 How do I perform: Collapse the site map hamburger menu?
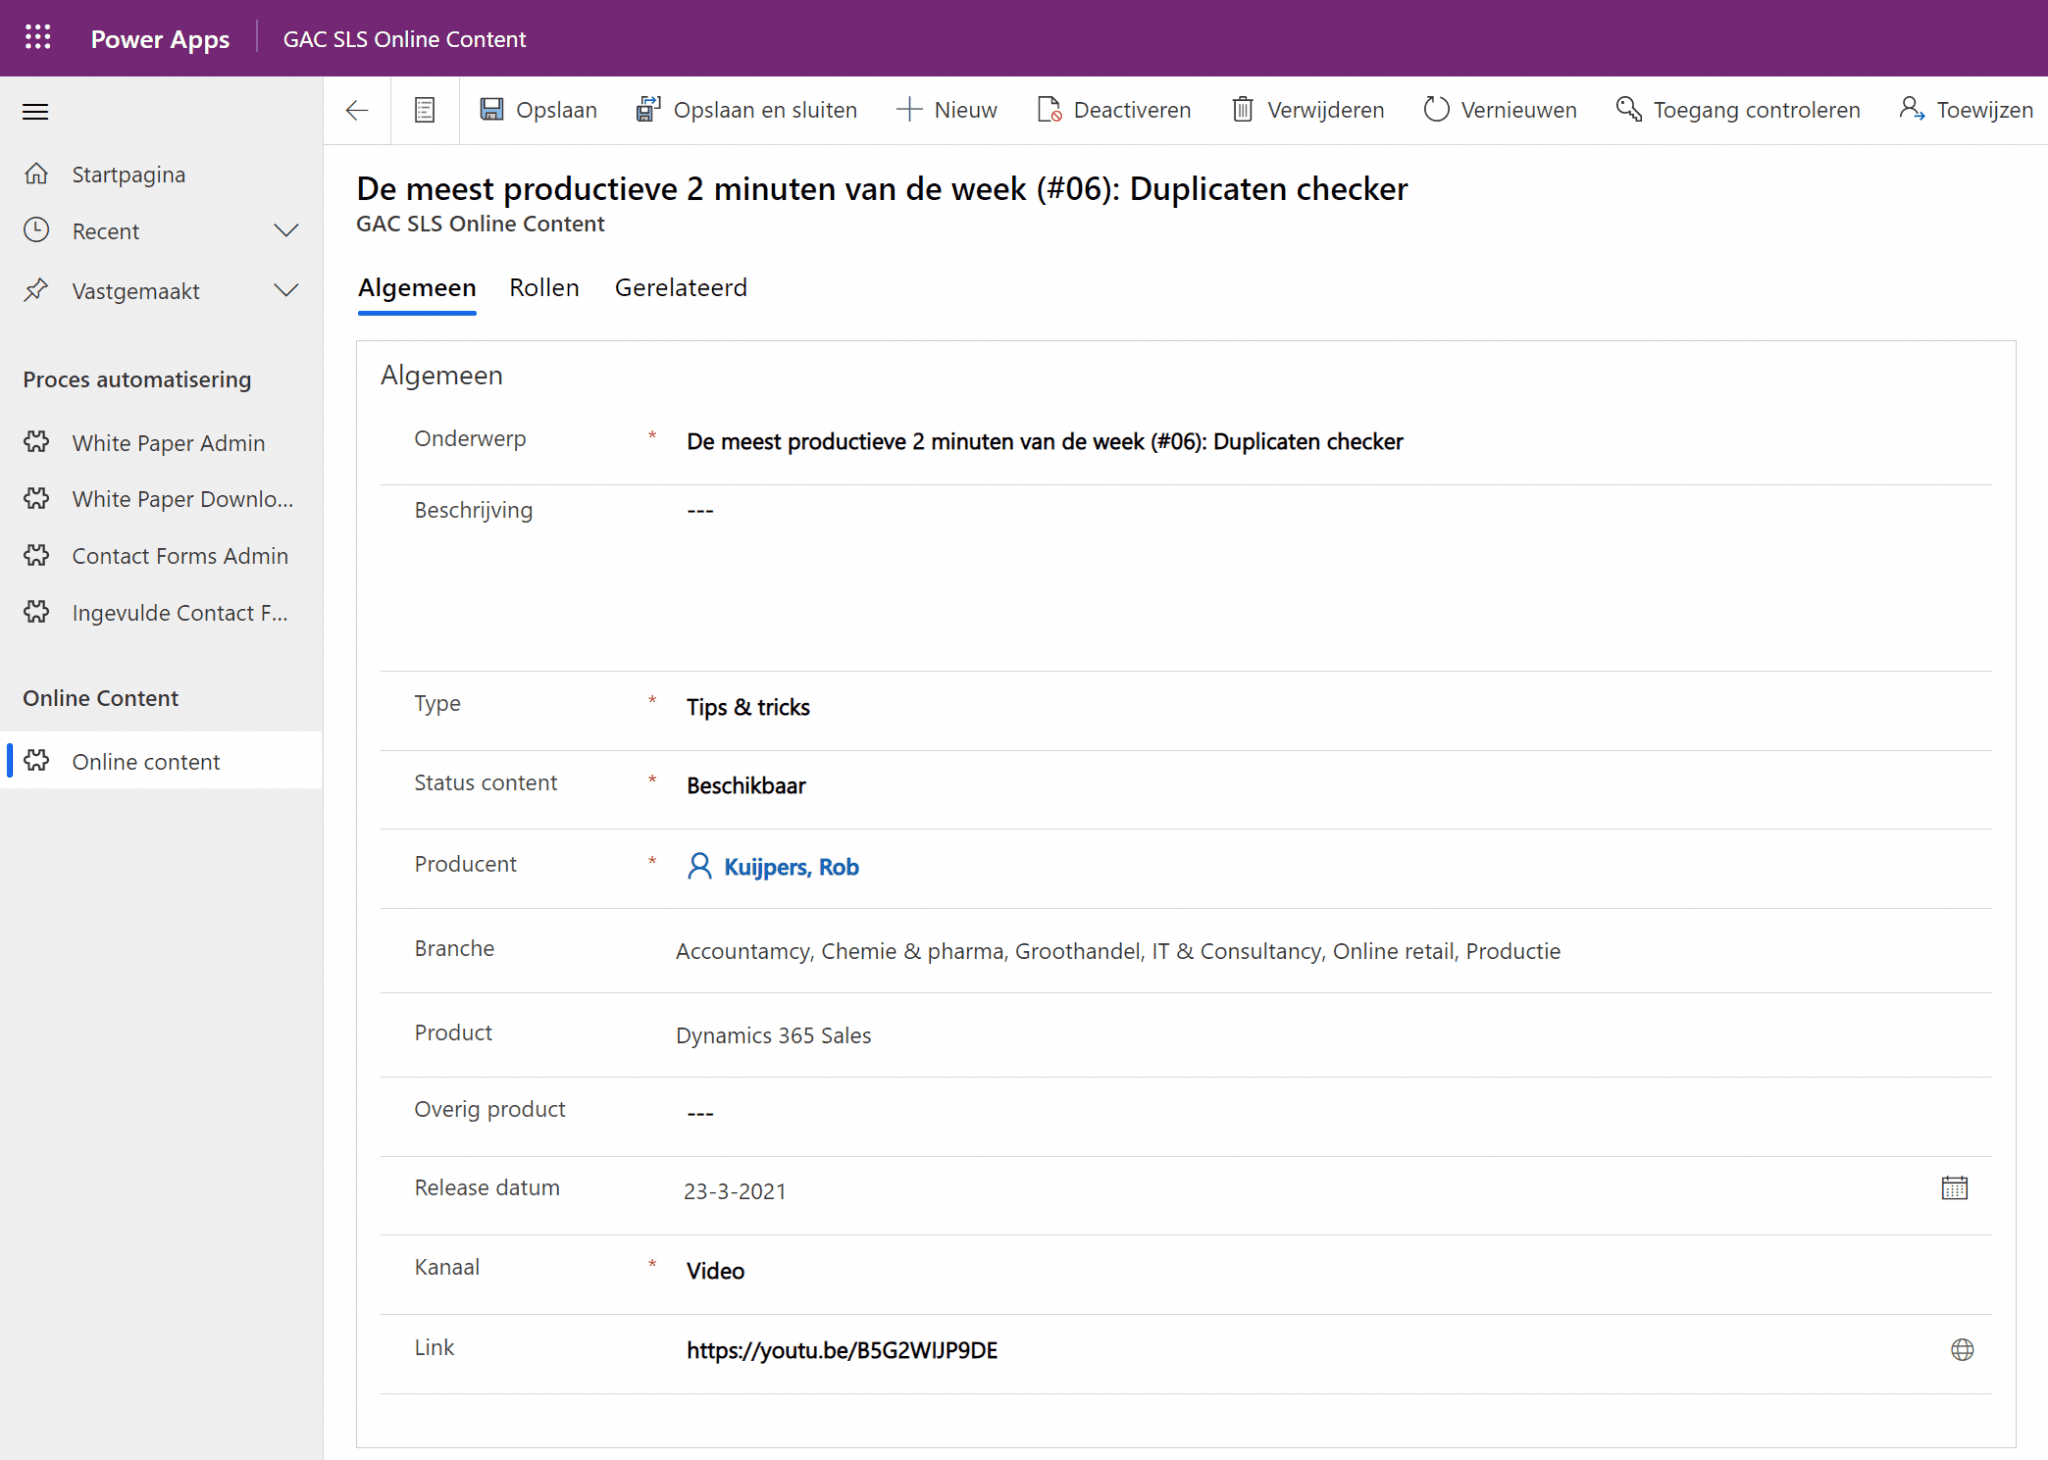(35, 111)
